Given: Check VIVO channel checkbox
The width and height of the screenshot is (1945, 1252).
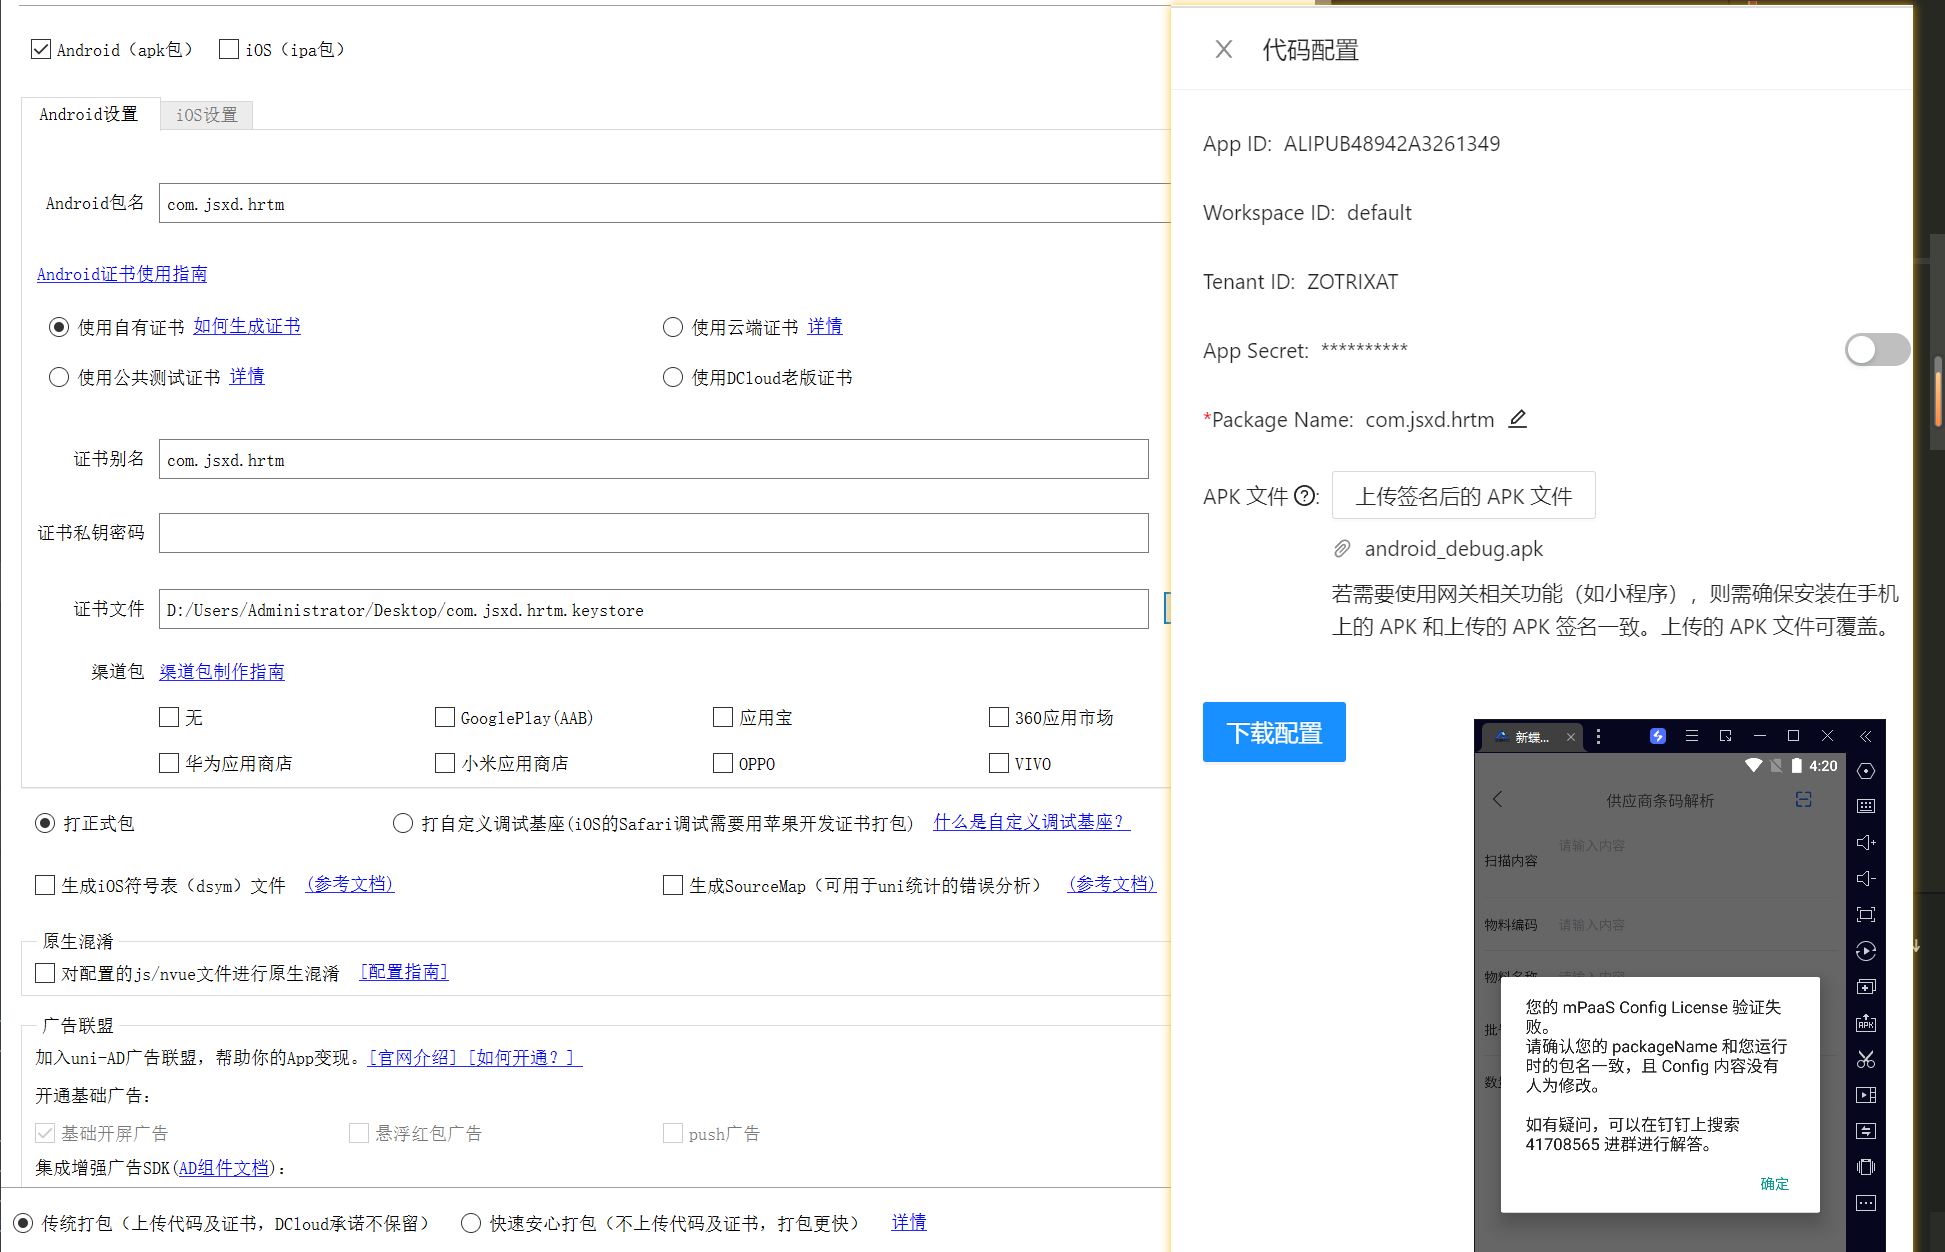Looking at the screenshot, I should coord(998,763).
